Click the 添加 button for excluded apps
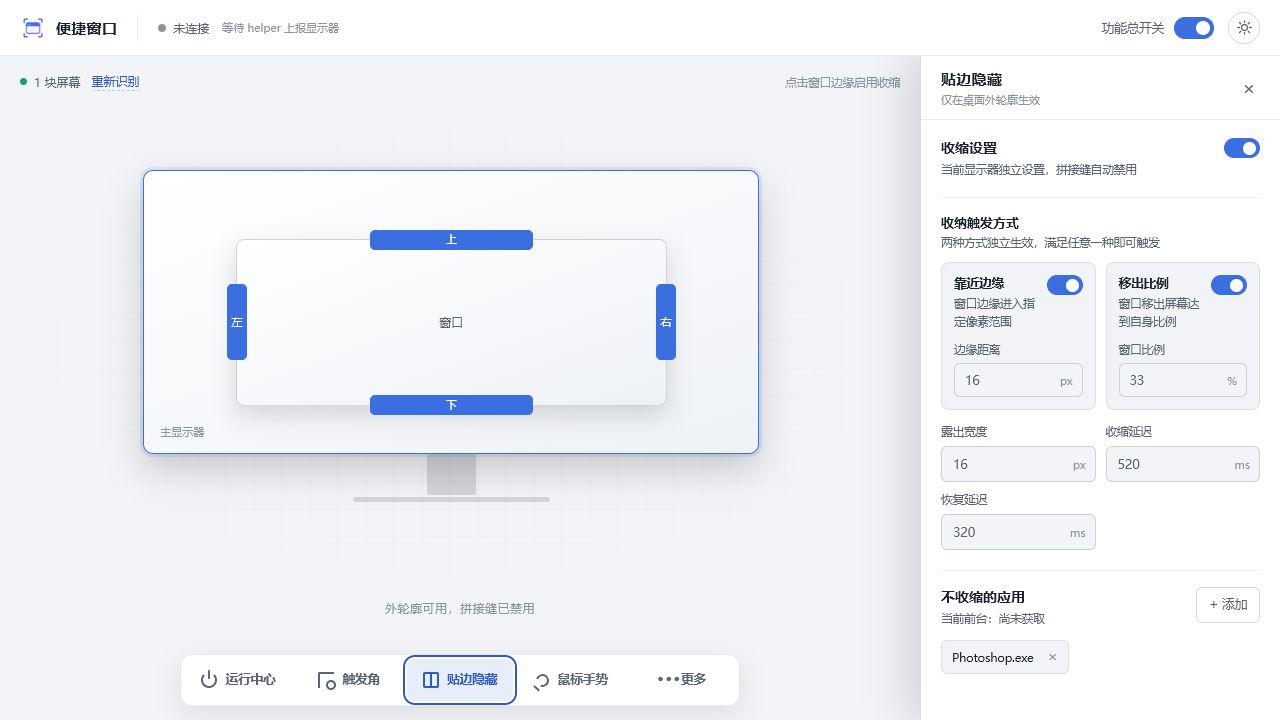1280x720 pixels. pos(1228,605)
